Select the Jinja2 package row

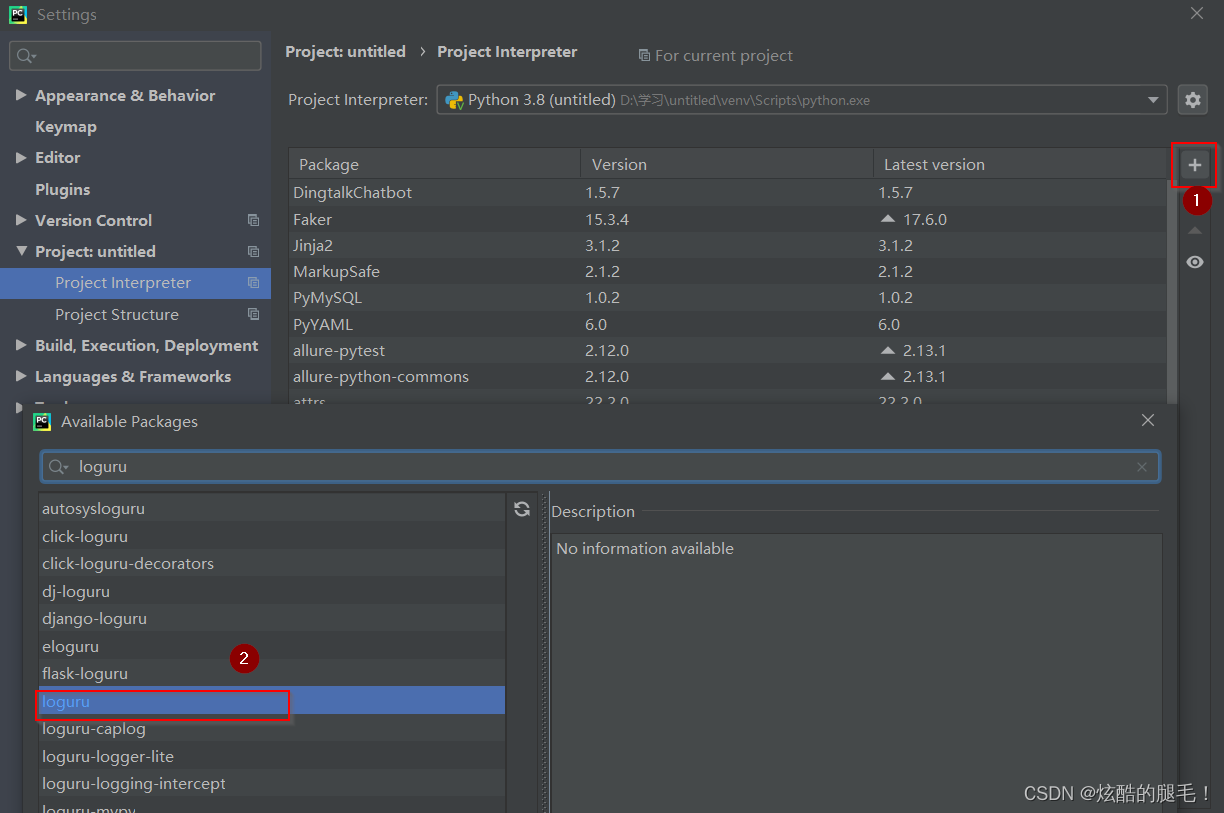(728, 245)
